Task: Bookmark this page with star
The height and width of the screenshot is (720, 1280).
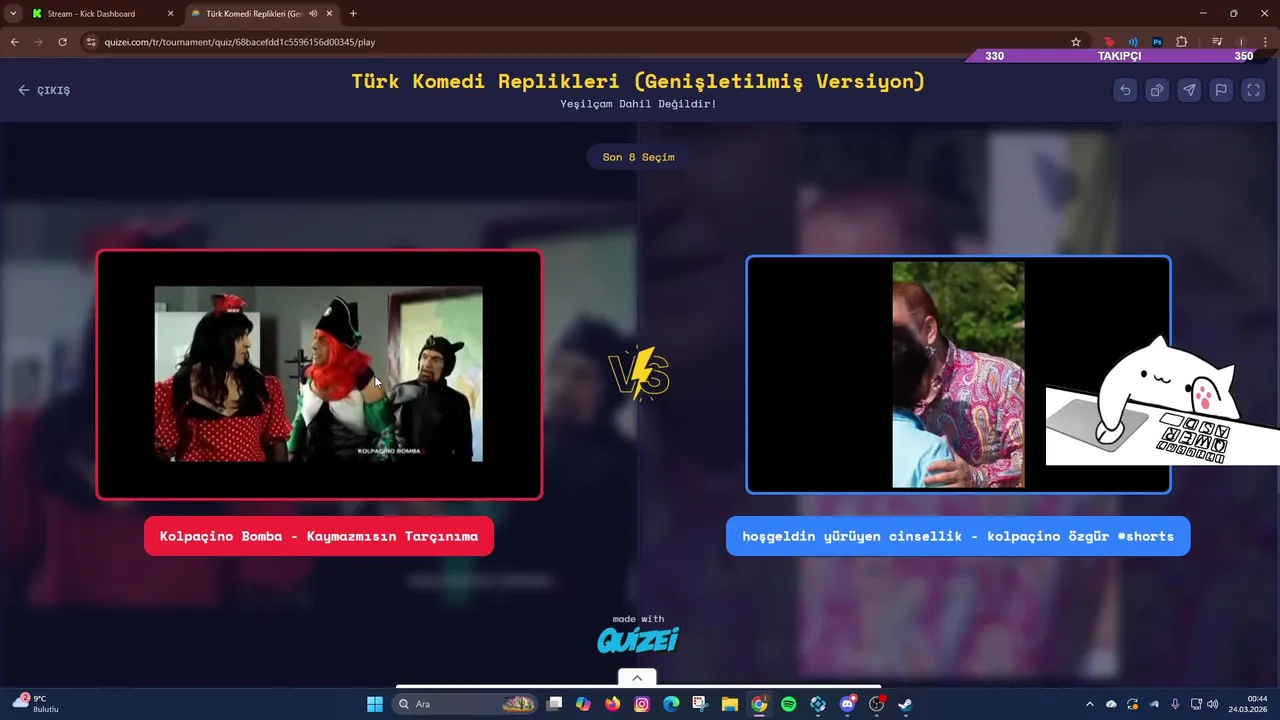Action: 1076,42
